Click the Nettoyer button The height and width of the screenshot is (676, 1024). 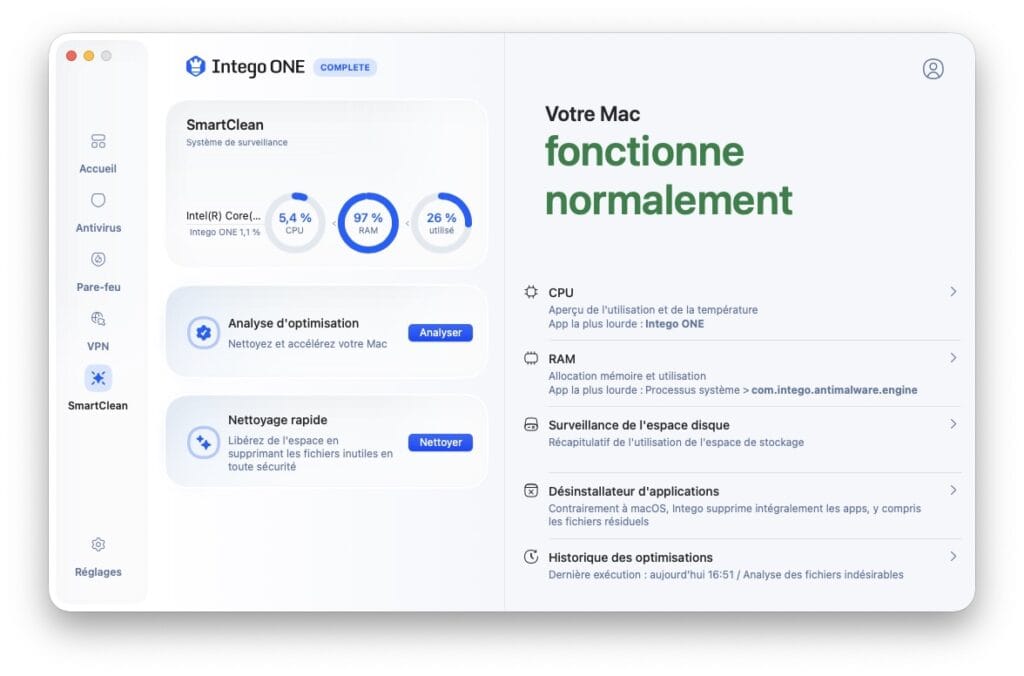(x=440, y=442)
